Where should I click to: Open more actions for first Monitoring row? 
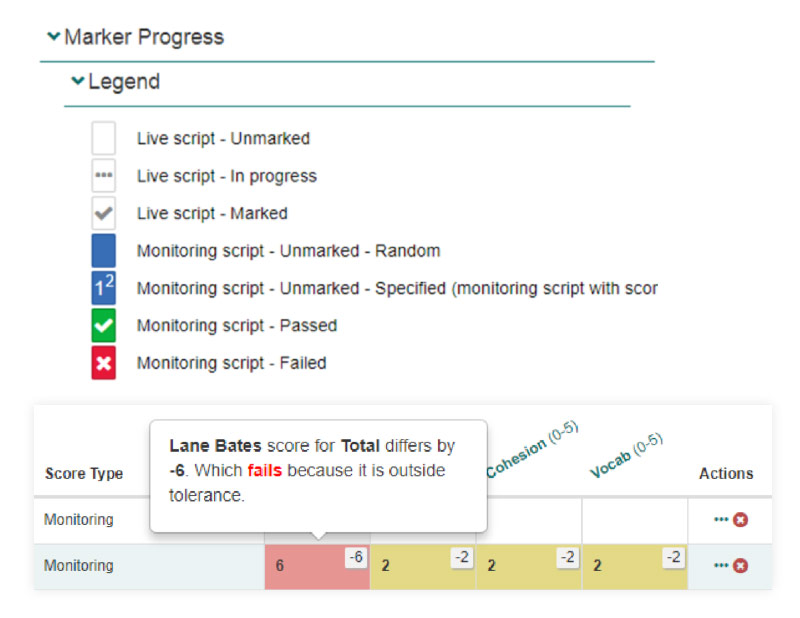point(721,520)
